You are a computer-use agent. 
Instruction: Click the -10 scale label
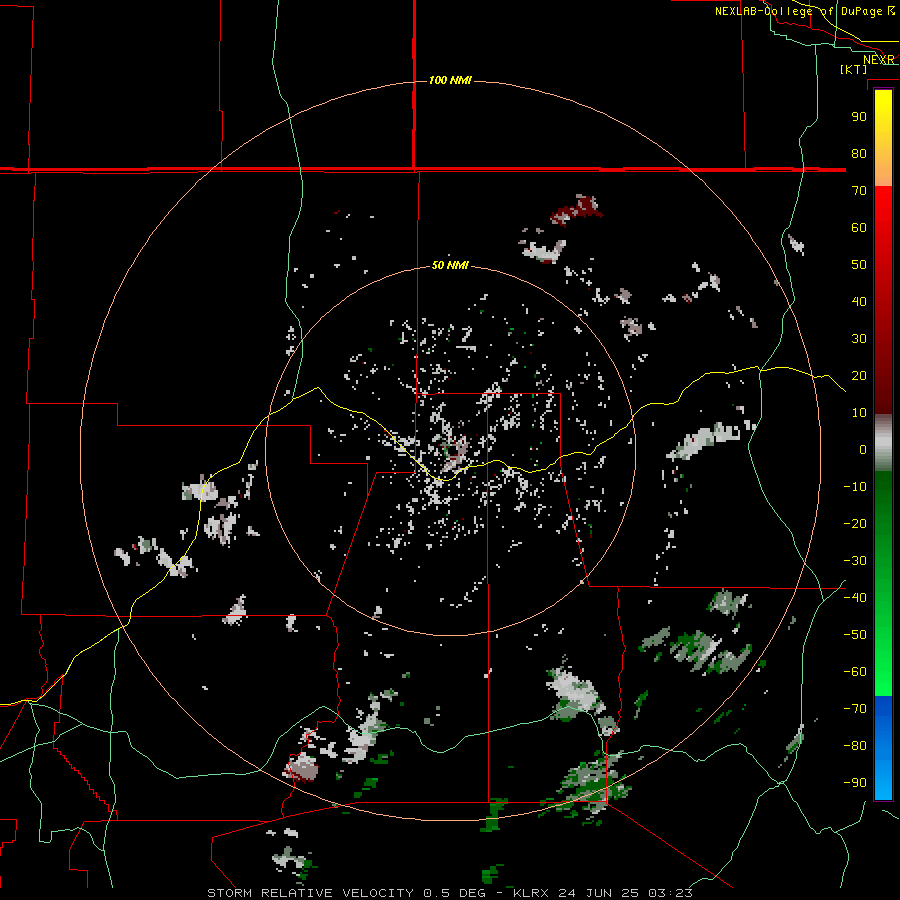(x=855, y=487)
